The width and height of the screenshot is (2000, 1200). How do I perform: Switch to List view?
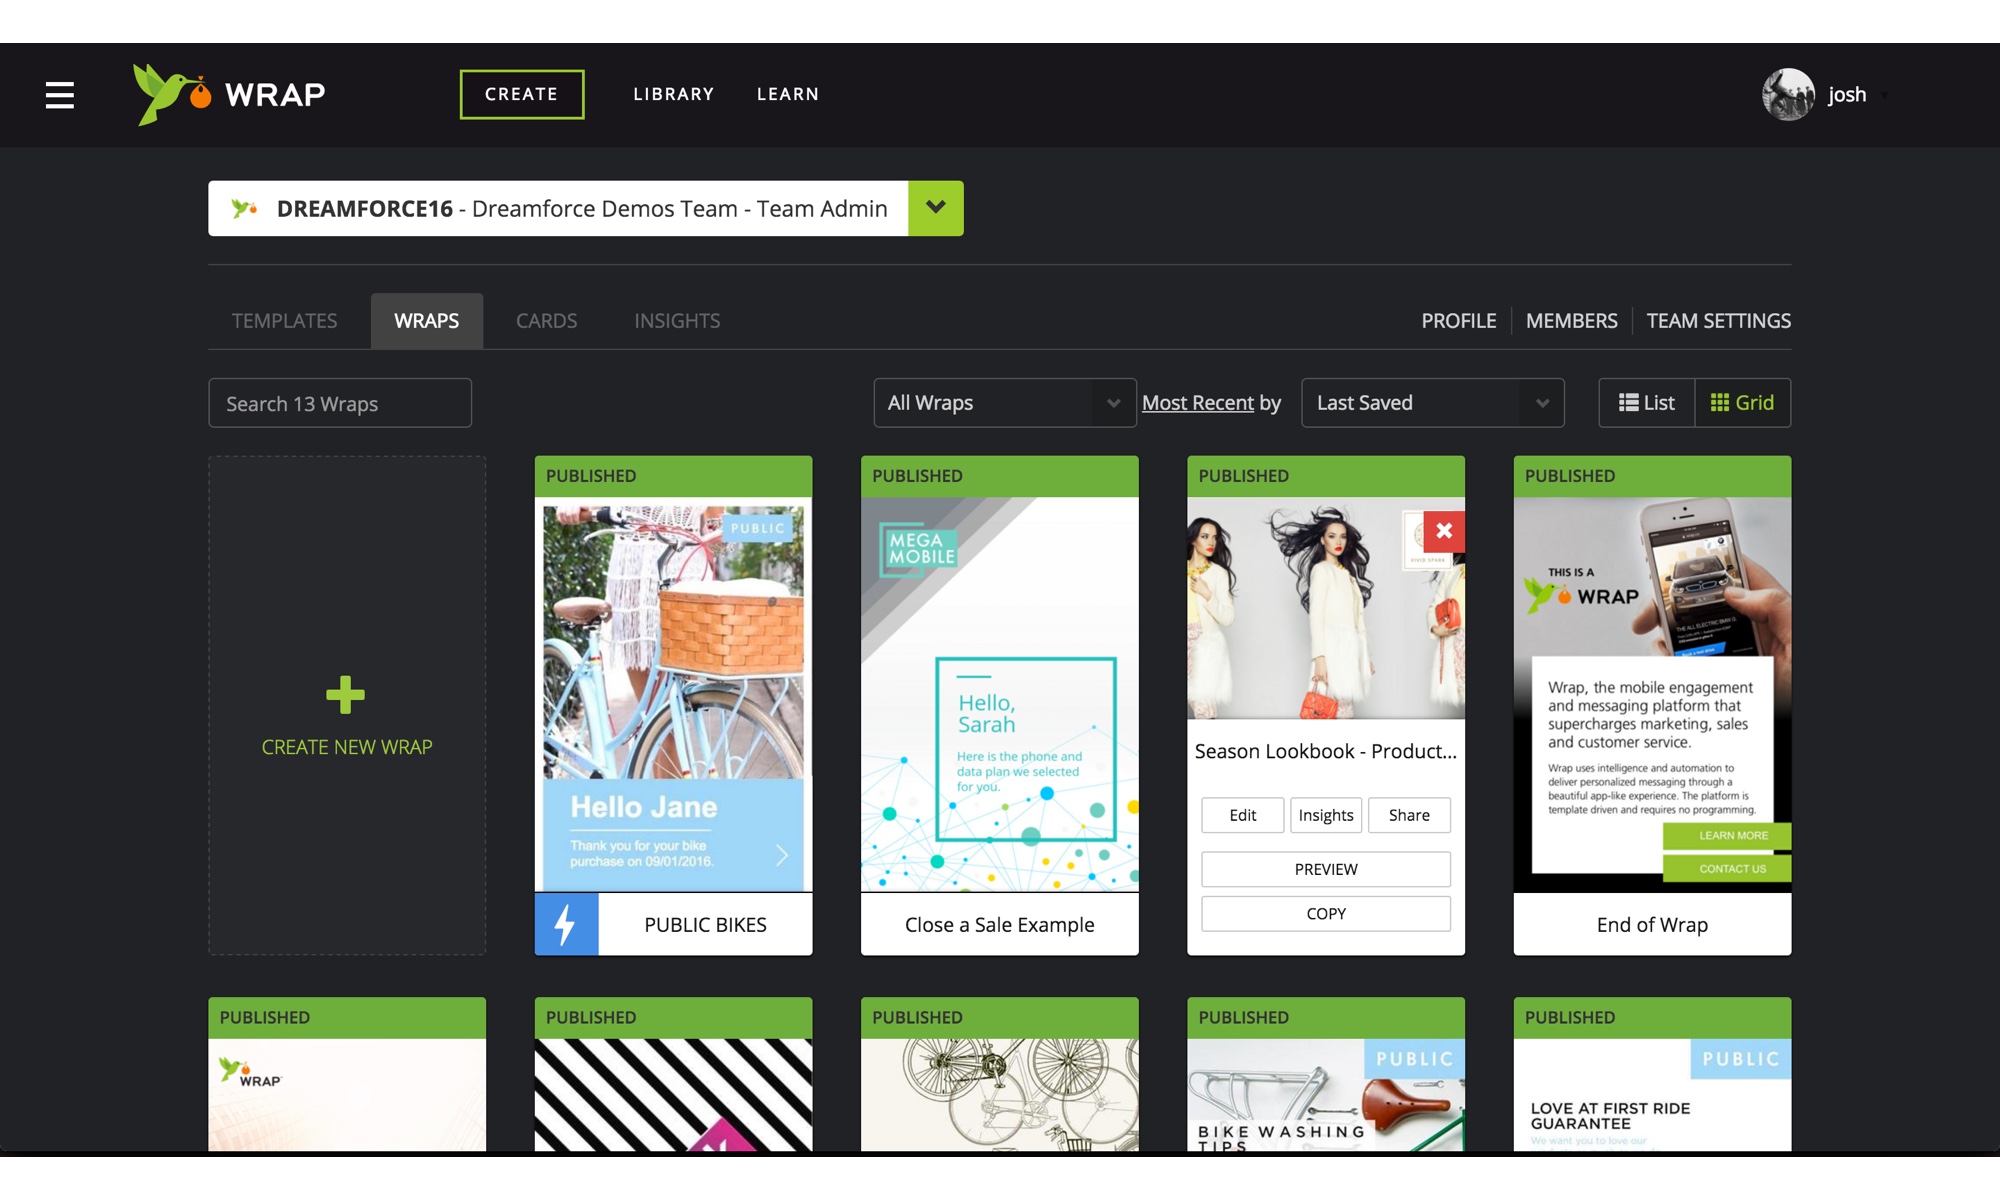point(1646,403)
